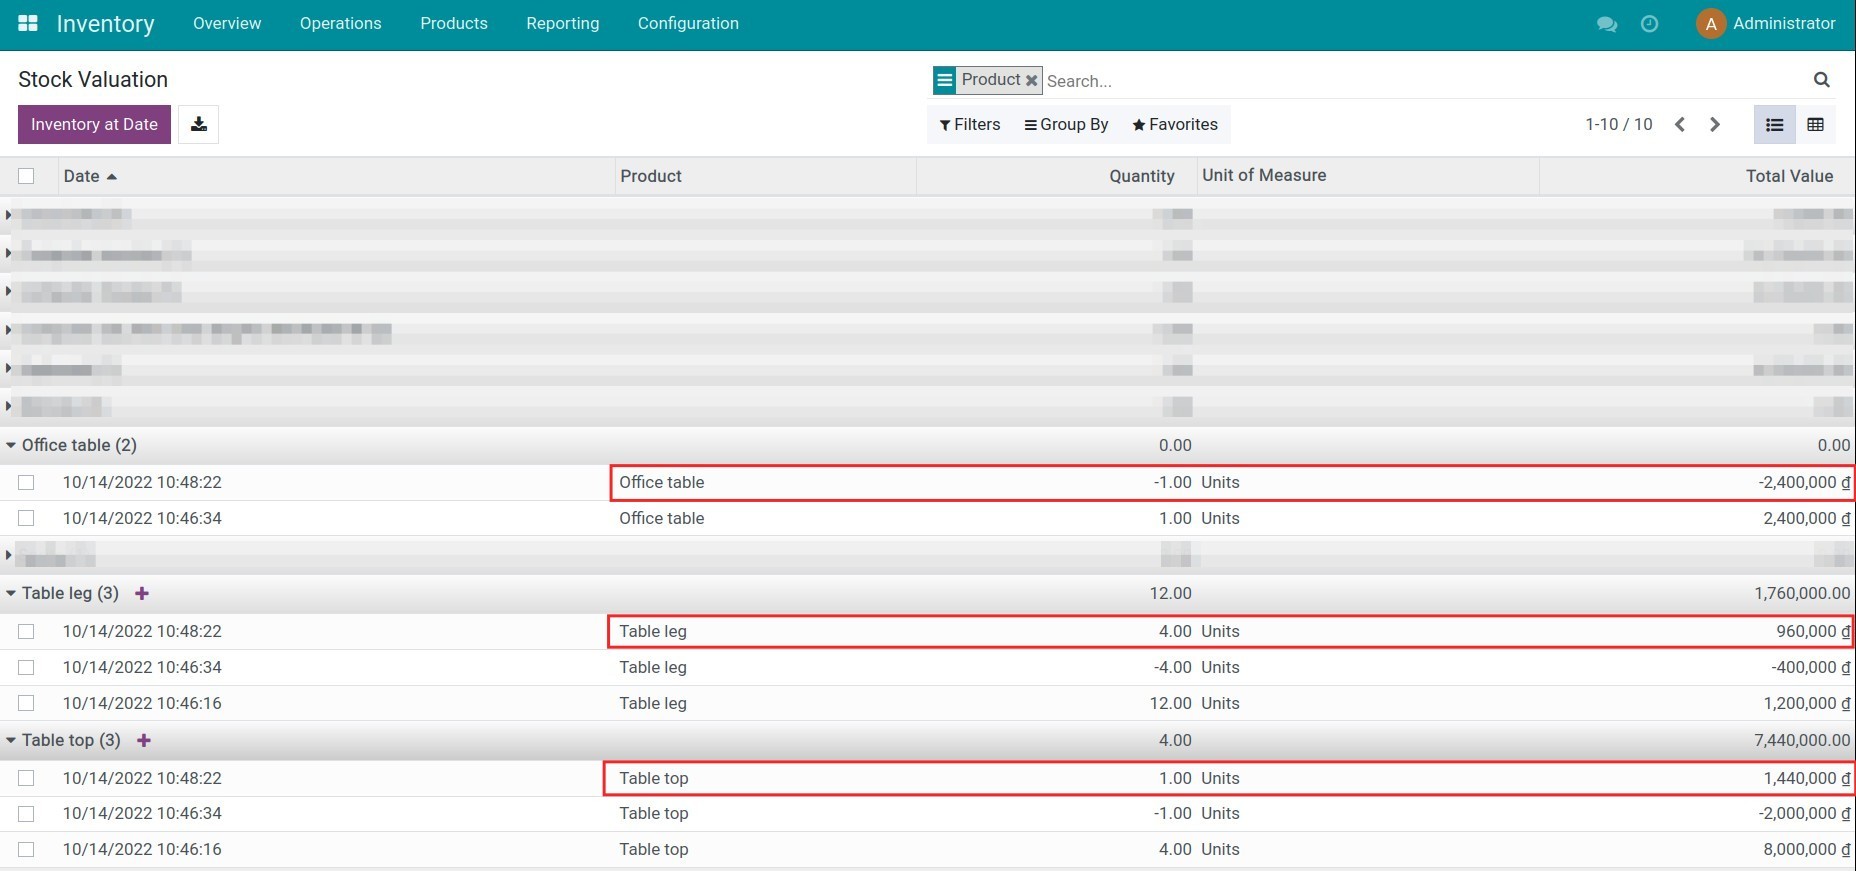
Task: Open the Reporting menu
Action: 562,23
